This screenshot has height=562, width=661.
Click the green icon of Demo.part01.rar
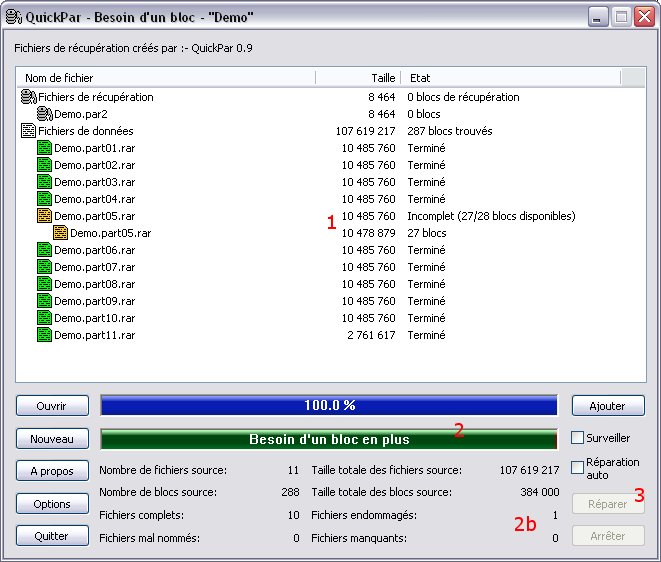44,148
